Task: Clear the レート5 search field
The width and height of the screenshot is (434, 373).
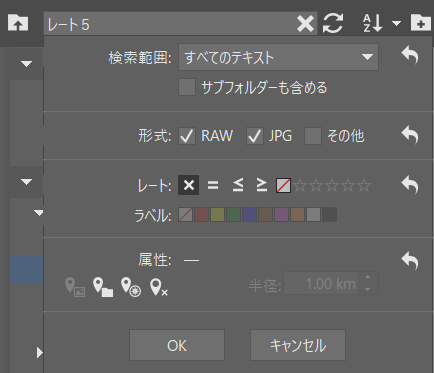Action: (305, 24)
